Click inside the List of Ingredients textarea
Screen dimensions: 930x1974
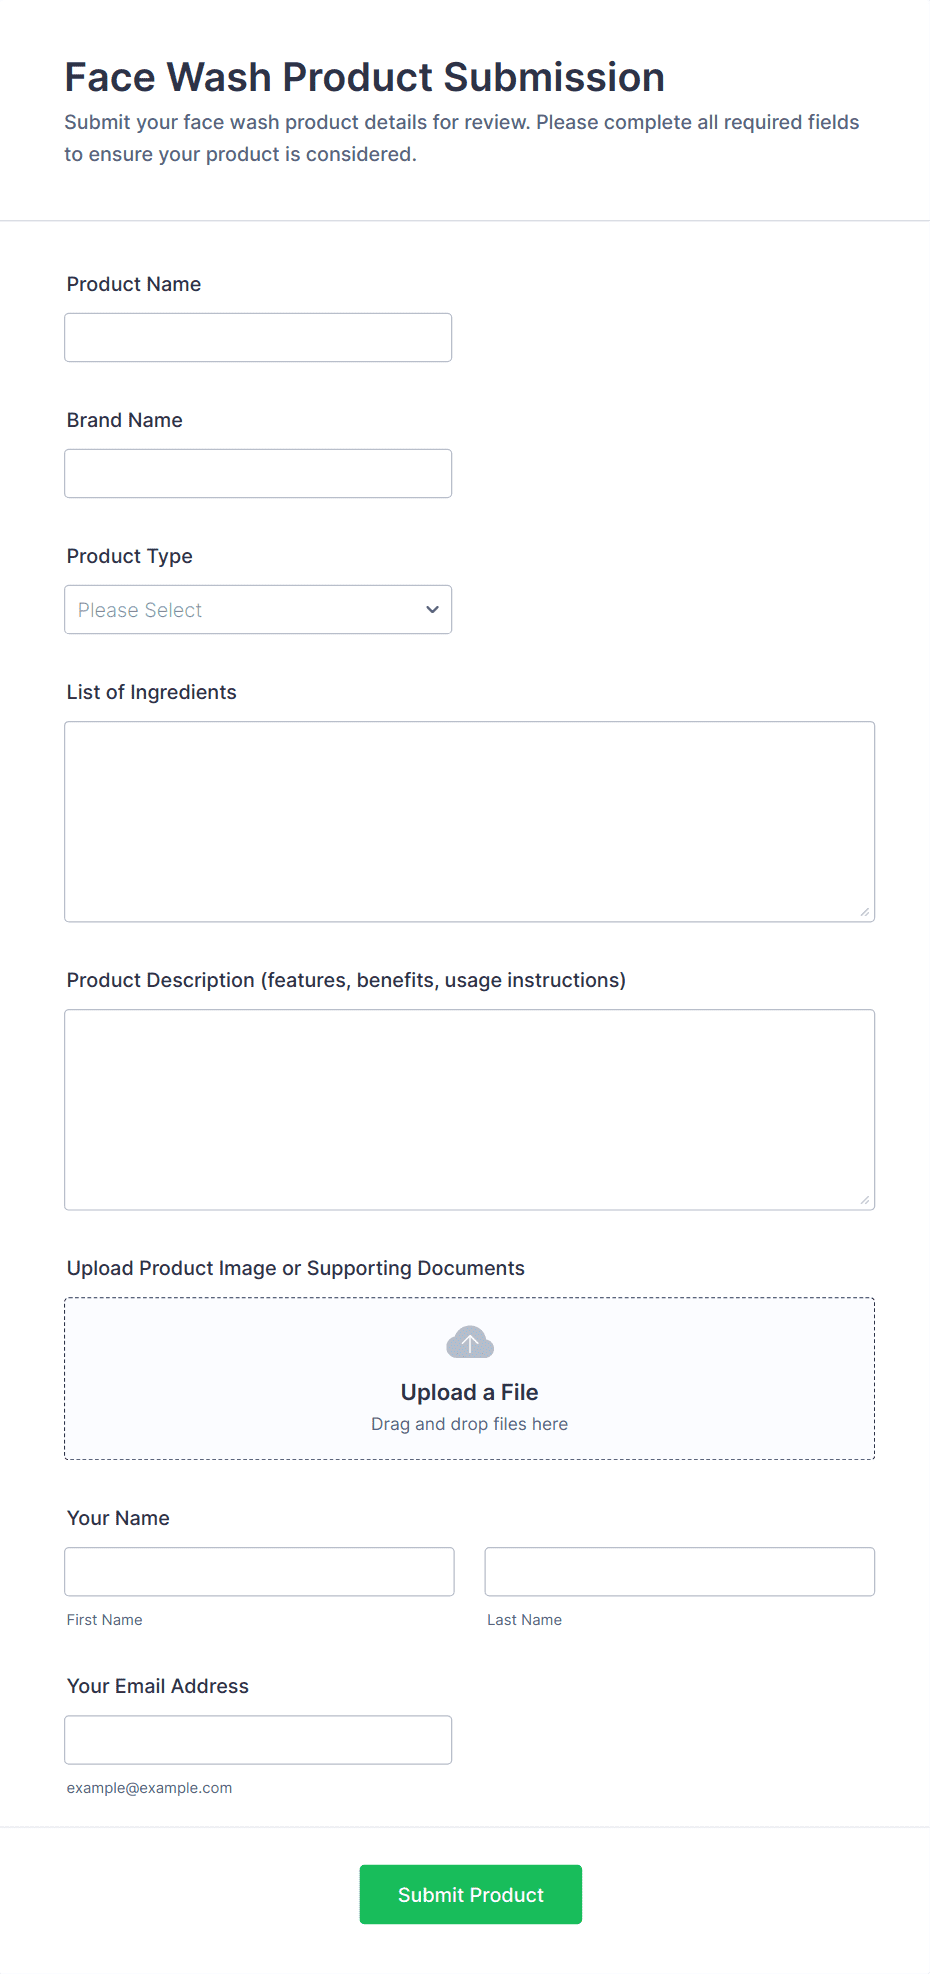469,822
